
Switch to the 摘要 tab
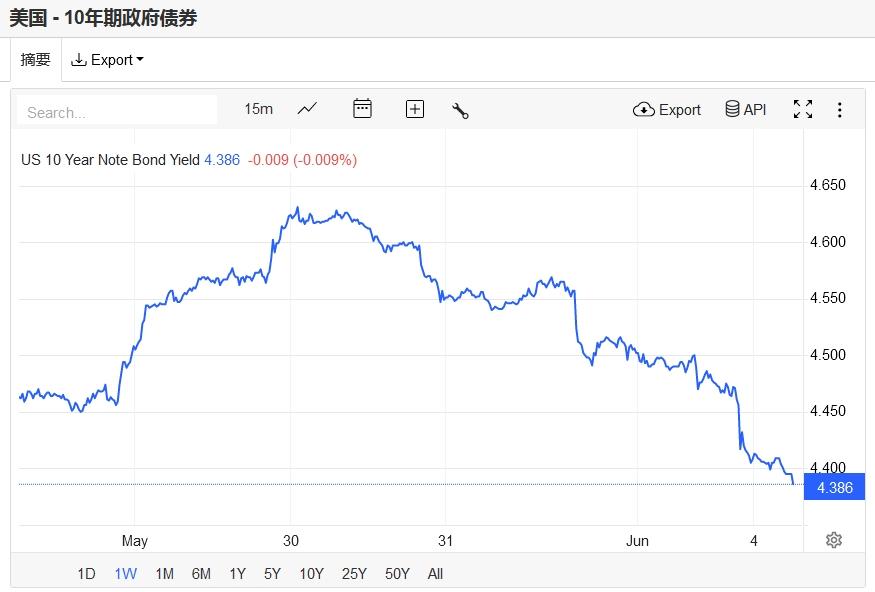click(35, 60)
